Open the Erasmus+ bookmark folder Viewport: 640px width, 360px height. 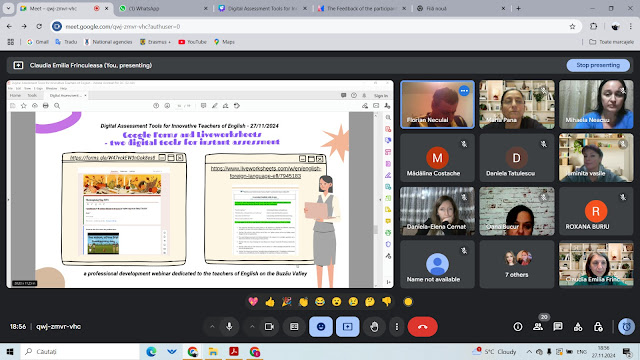155,42
